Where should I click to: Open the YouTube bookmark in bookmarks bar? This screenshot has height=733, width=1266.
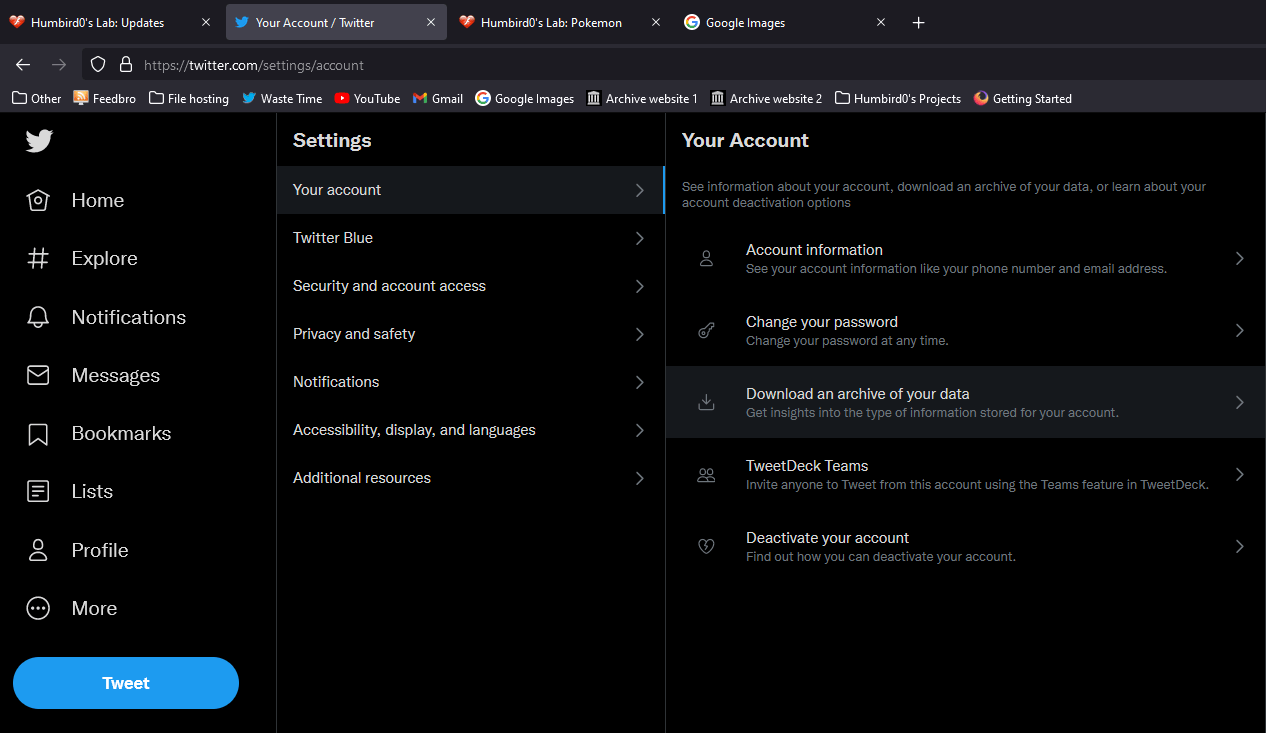click(x=367, y=98)
